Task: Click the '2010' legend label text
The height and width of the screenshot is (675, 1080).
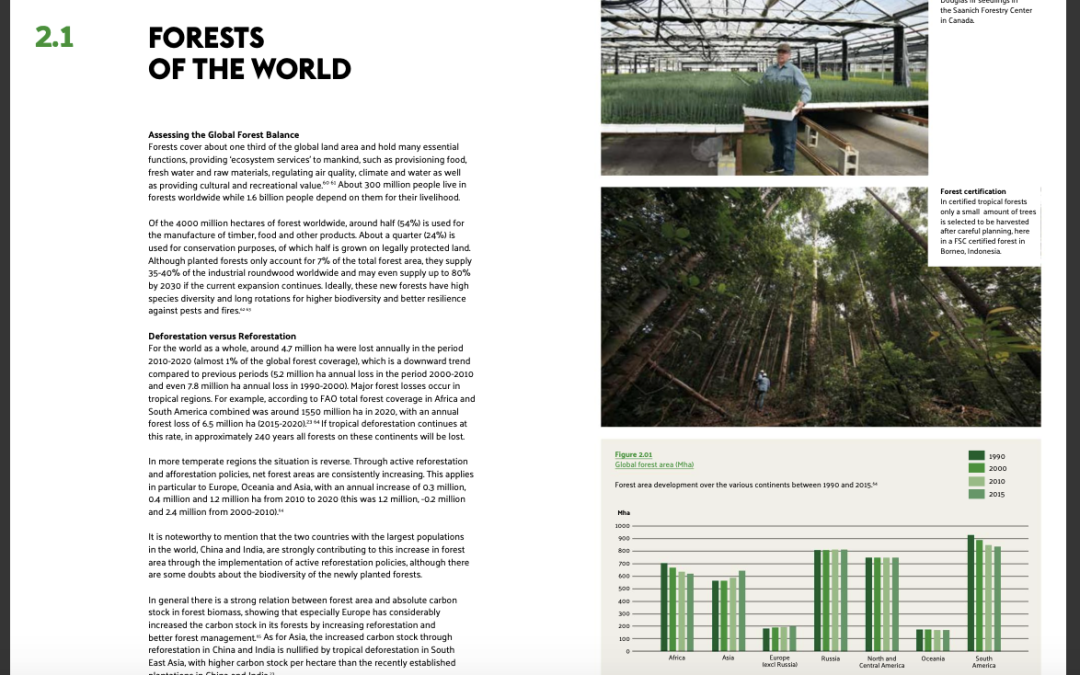Action: coord(997,481)
